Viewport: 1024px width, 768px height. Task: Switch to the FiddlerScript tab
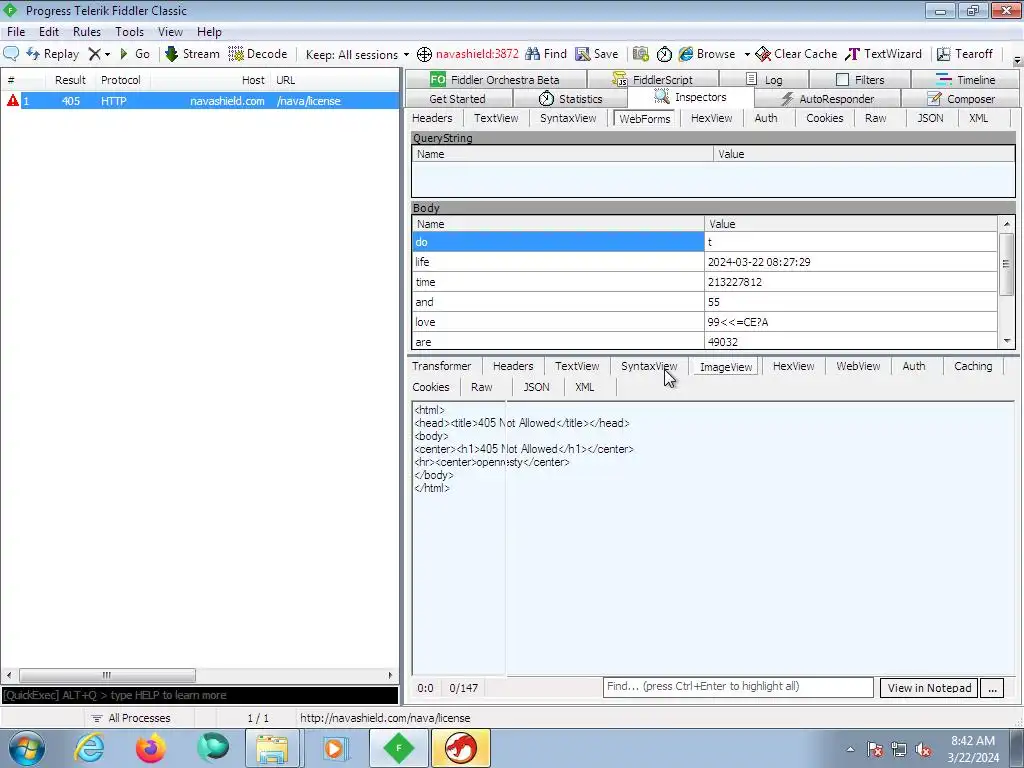click(652, 80)
